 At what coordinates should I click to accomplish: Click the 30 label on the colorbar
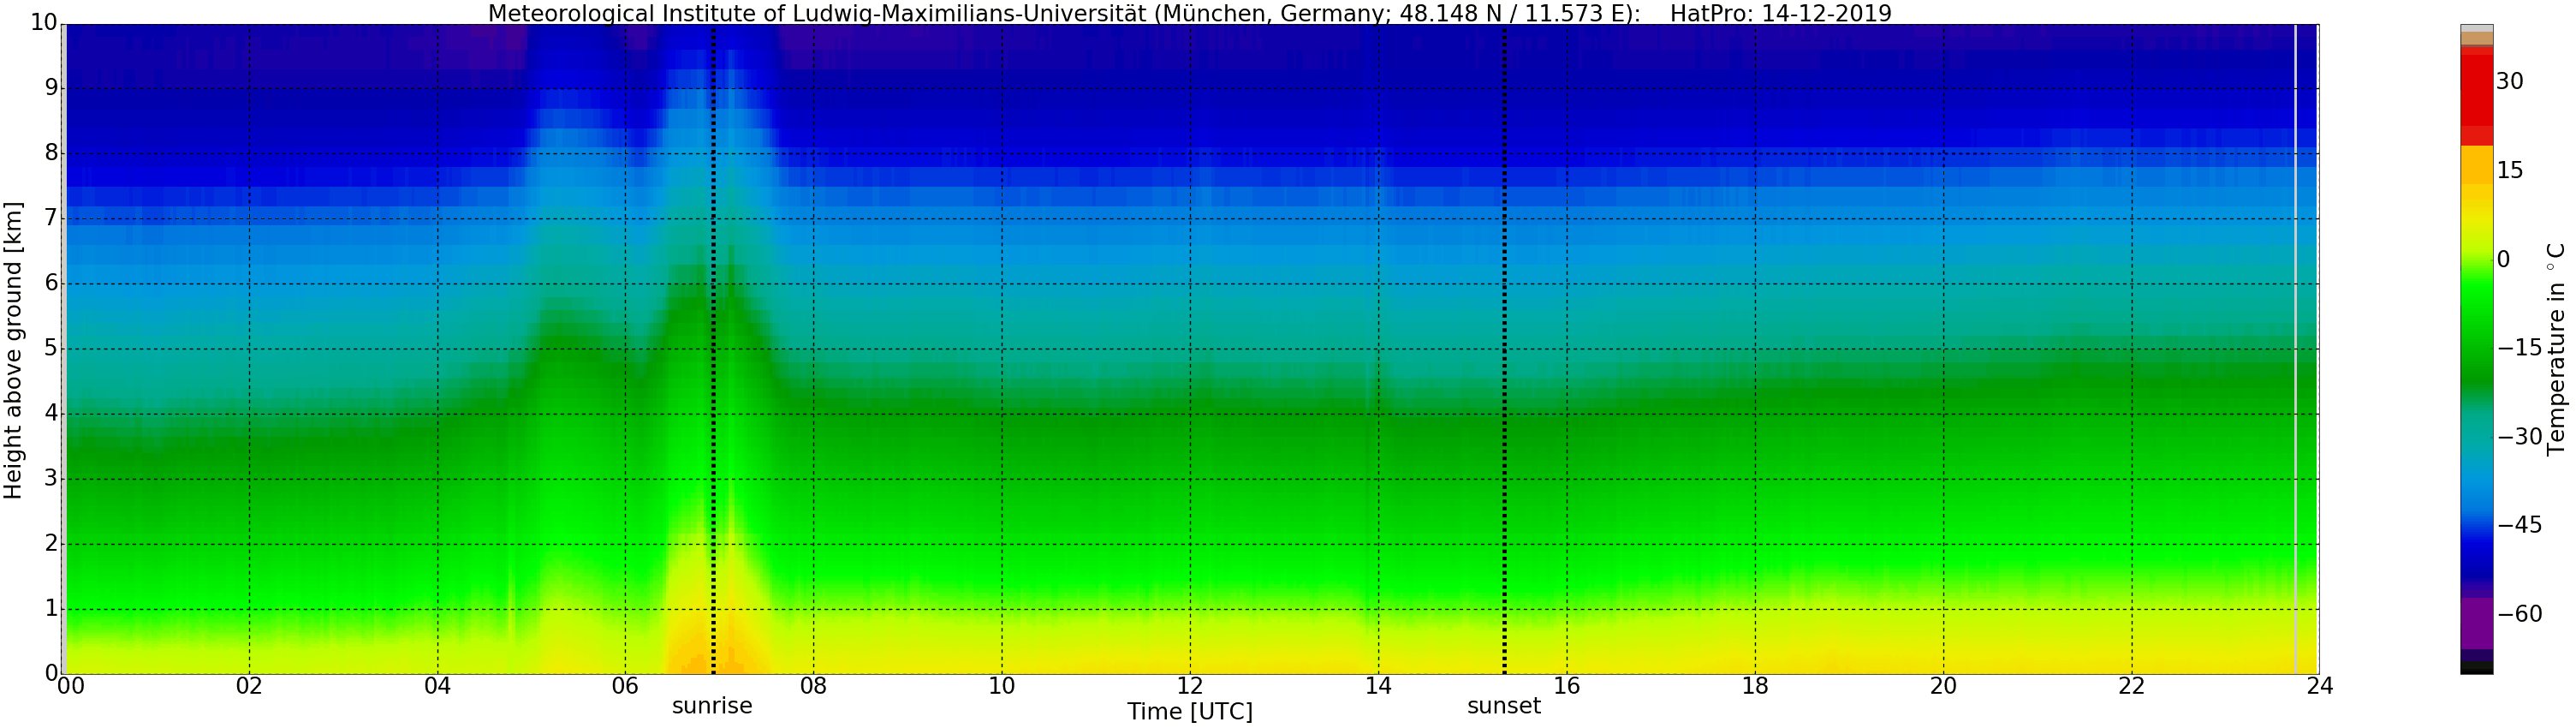pos(2509,82)
